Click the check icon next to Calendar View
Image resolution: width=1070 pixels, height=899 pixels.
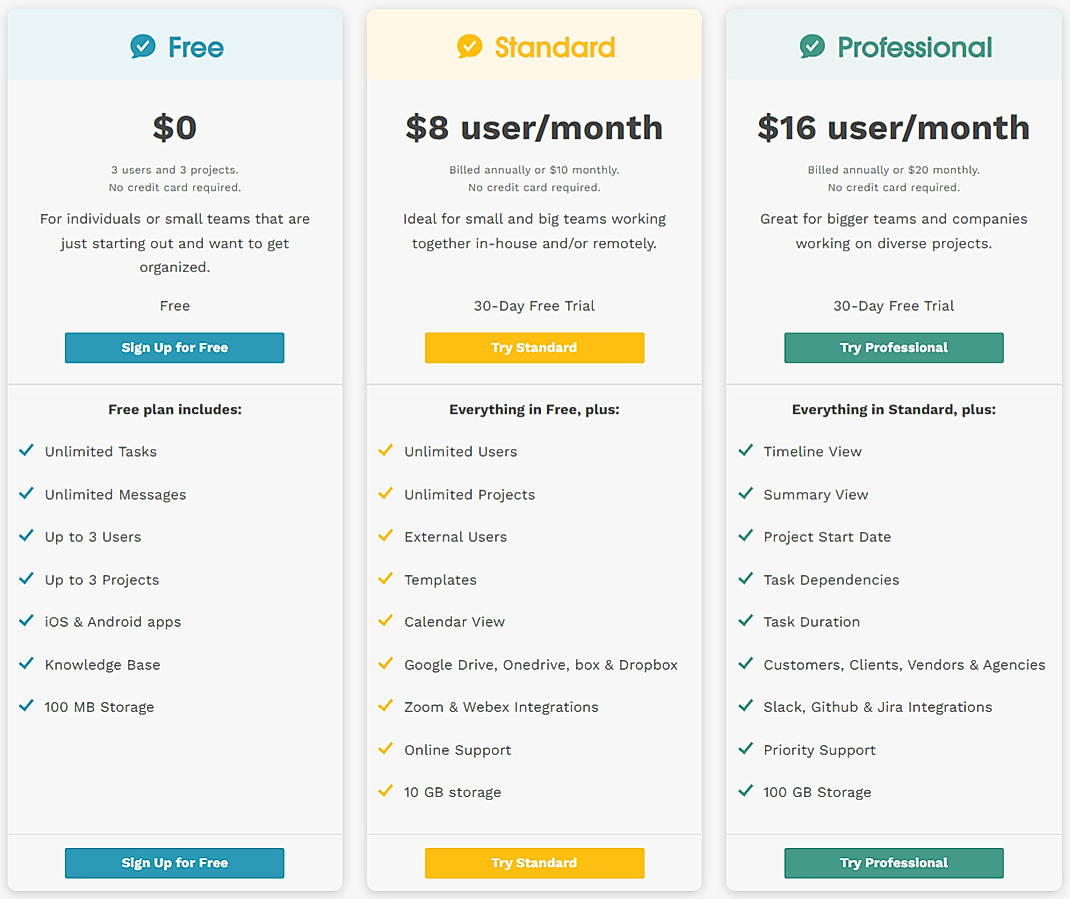385,621
